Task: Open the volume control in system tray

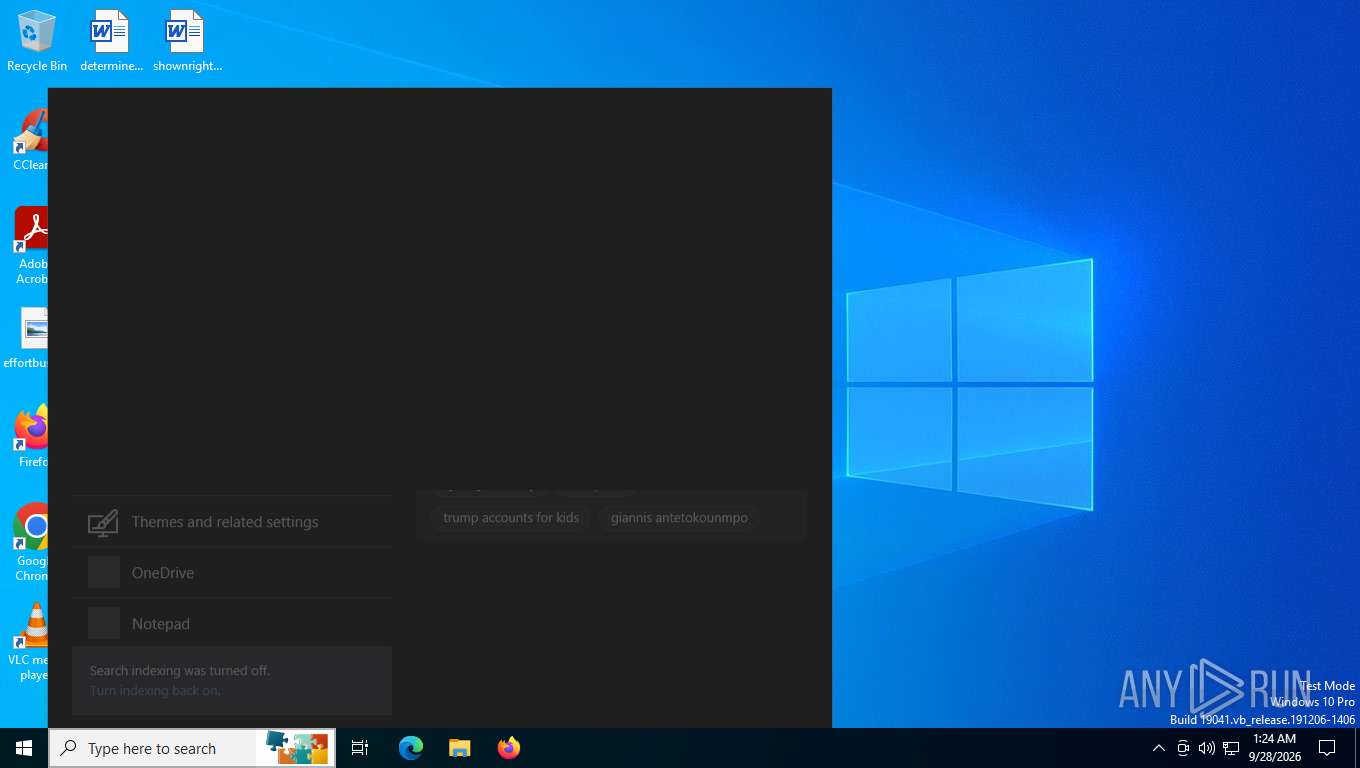Action: pos(1207,748)
